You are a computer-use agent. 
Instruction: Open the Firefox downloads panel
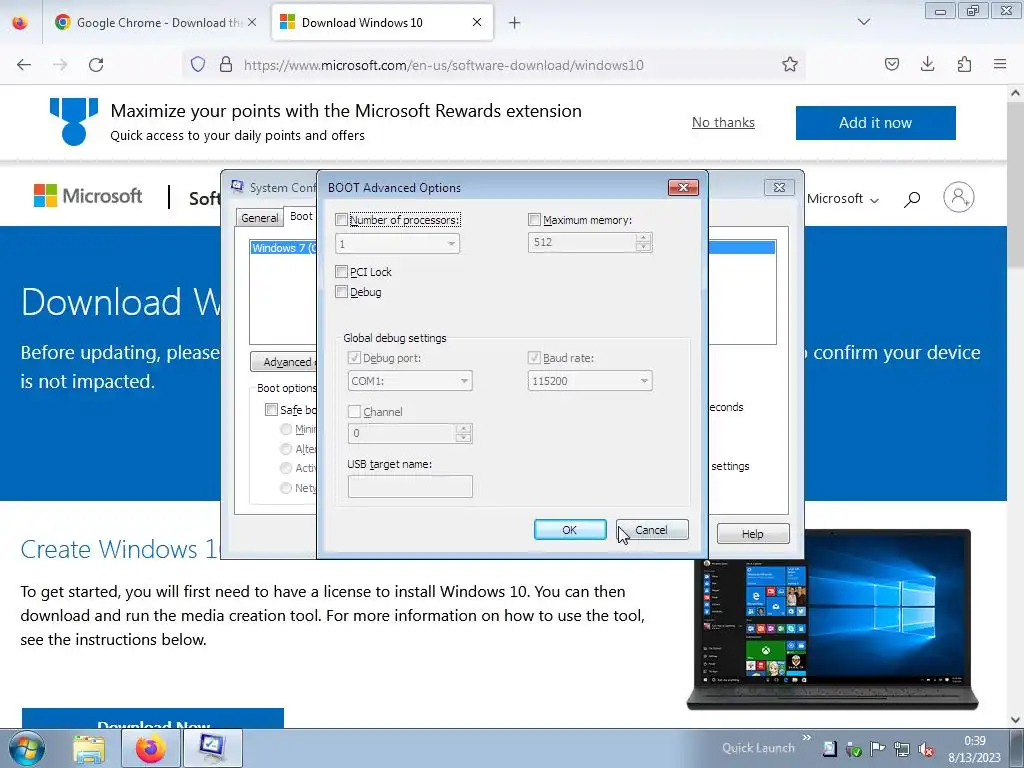point(927,64)
